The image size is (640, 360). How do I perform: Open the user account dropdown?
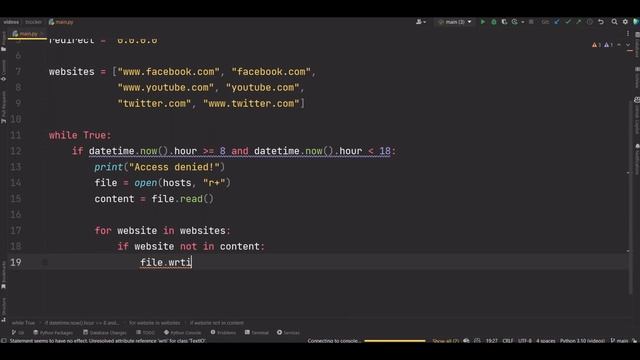(x=421, y=22)
